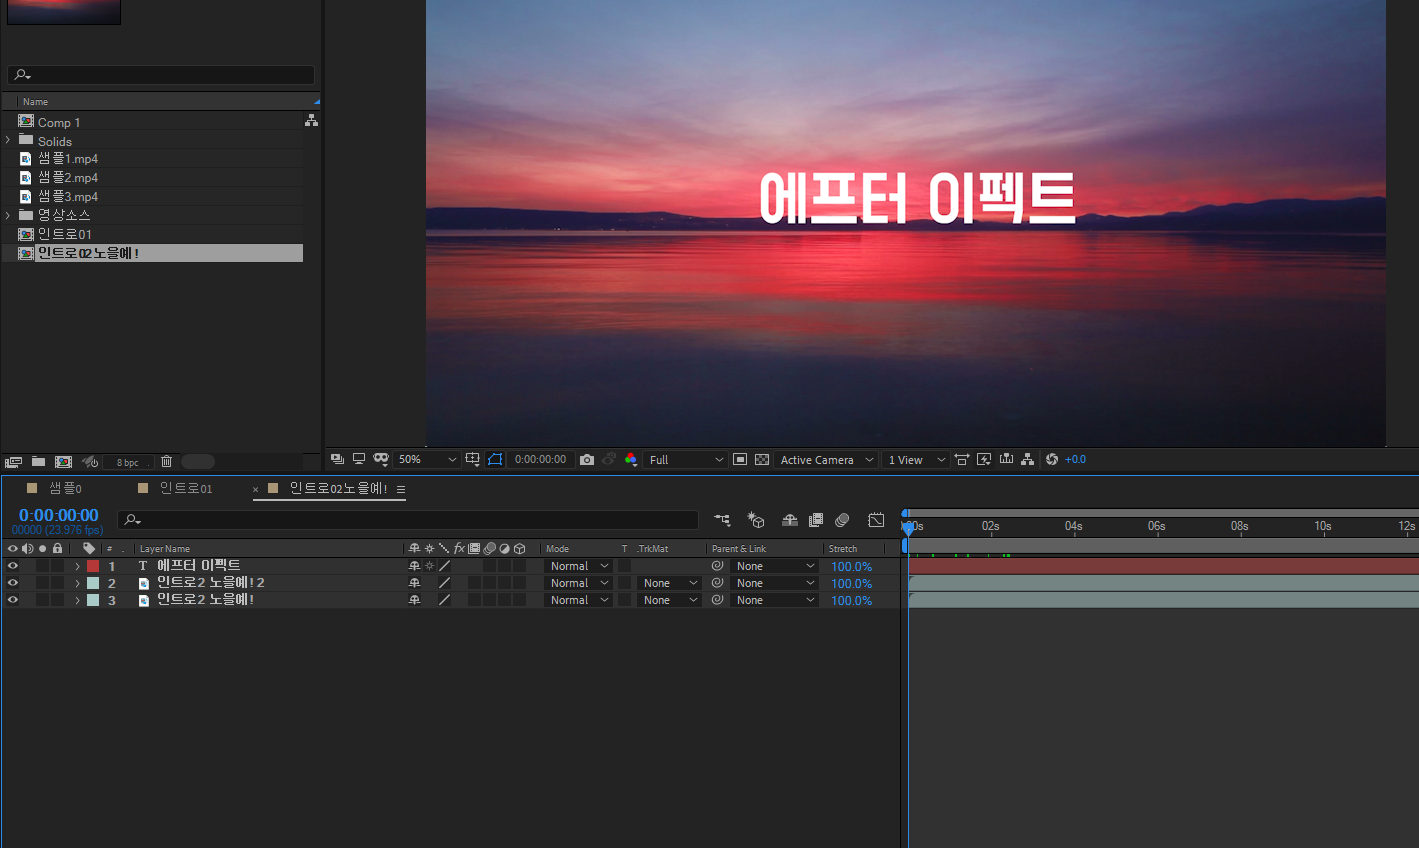This screenshot has width=1419, height=848.
Task: Toggle the transparency grid
Action: [x=762, y=459]
